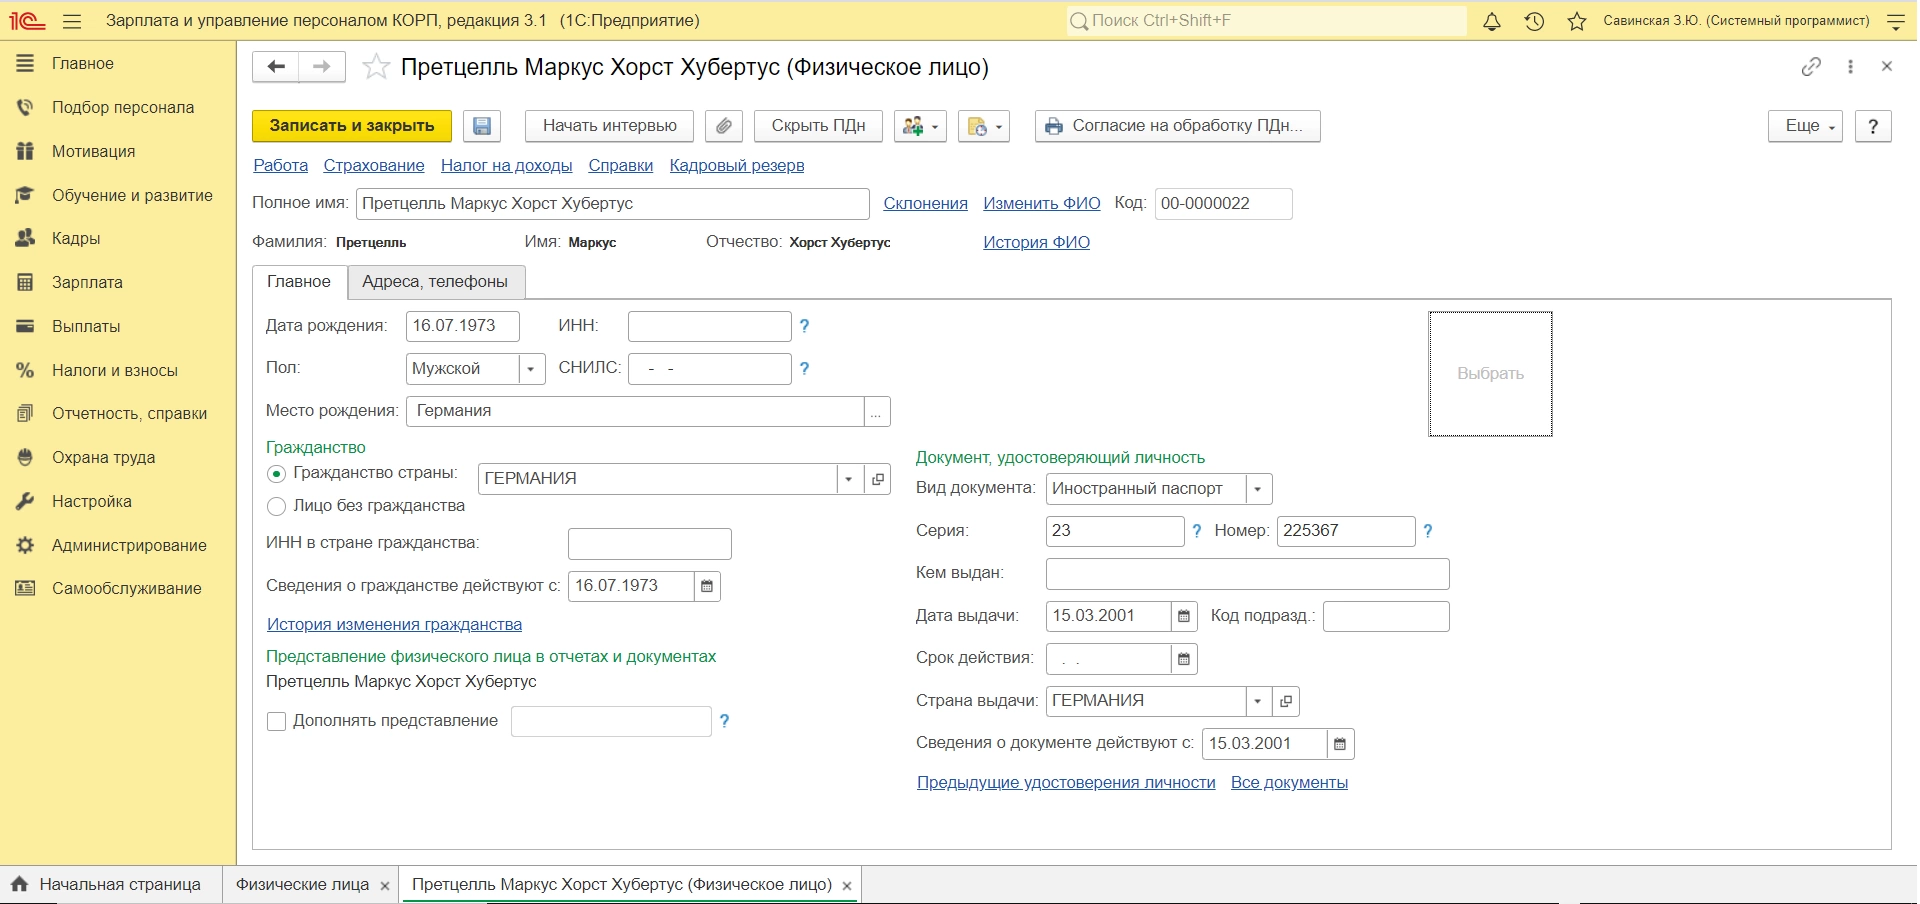The image size is (1920, 904).
Task: Go back with the left arrow button
Action: pyautogui.click(x=276, y=67)
